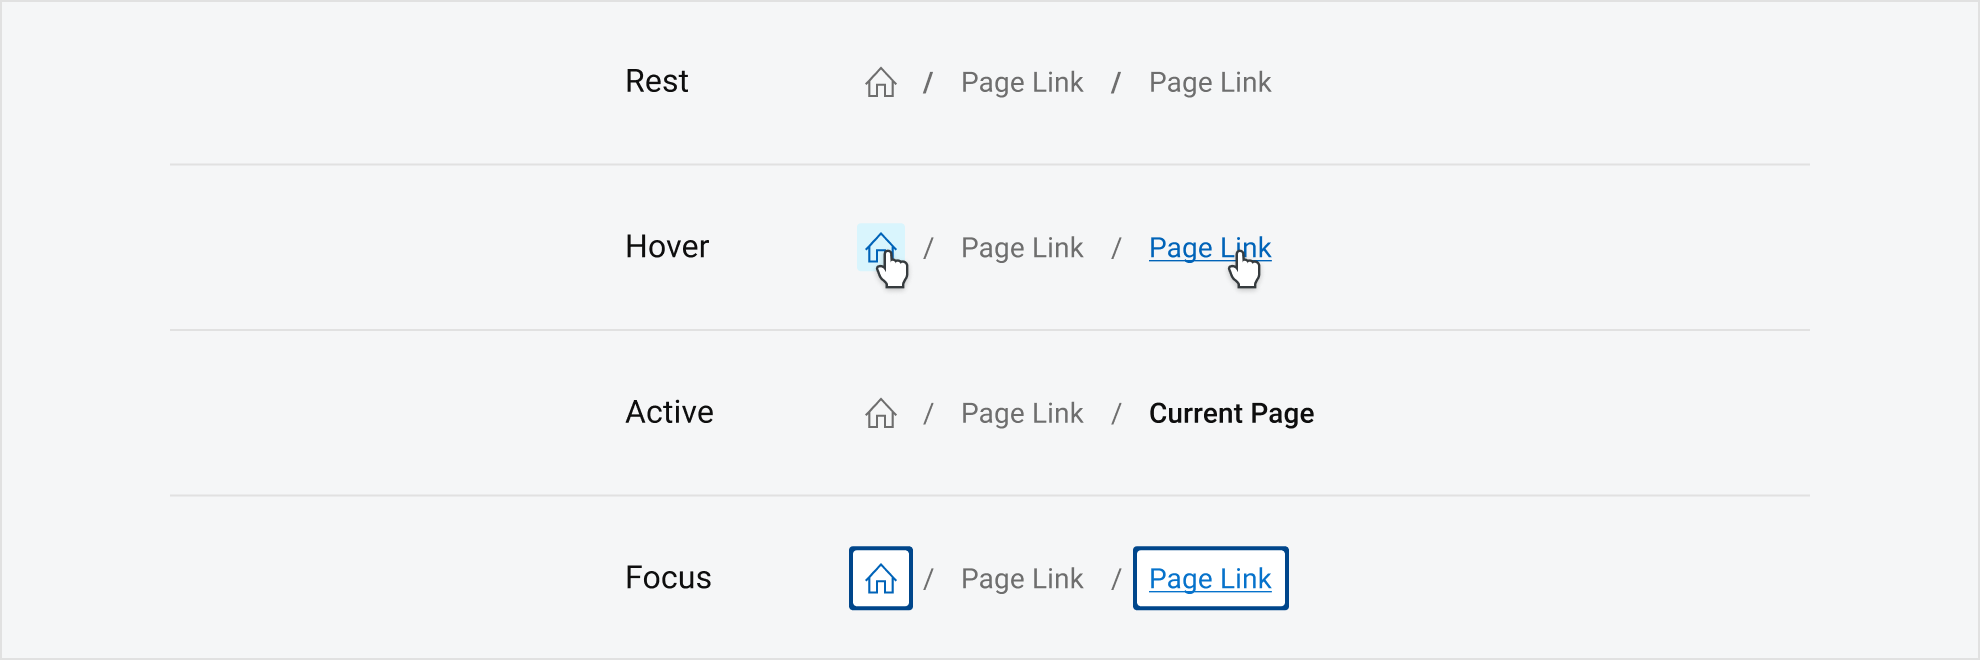
Task: Click second slash separator in Active row
Action: 1116,413
